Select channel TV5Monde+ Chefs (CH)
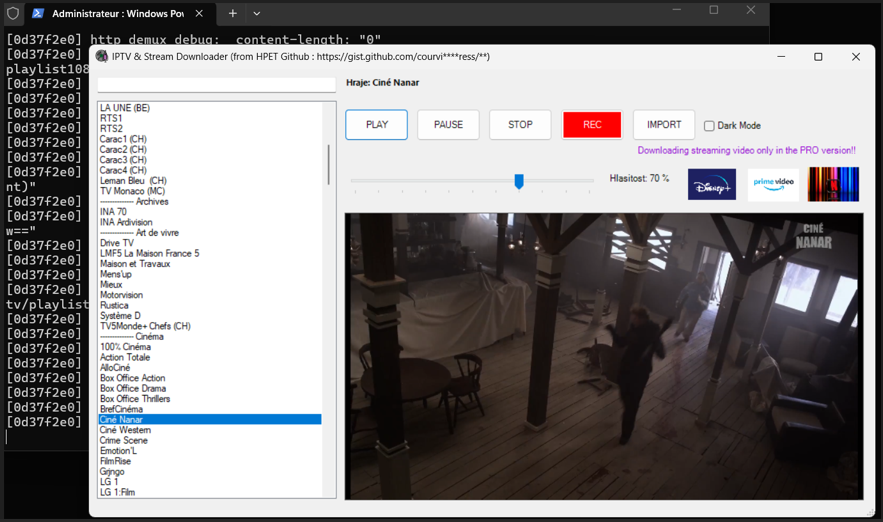The height and width of the screenshot is (522, 883). (211, 326)
